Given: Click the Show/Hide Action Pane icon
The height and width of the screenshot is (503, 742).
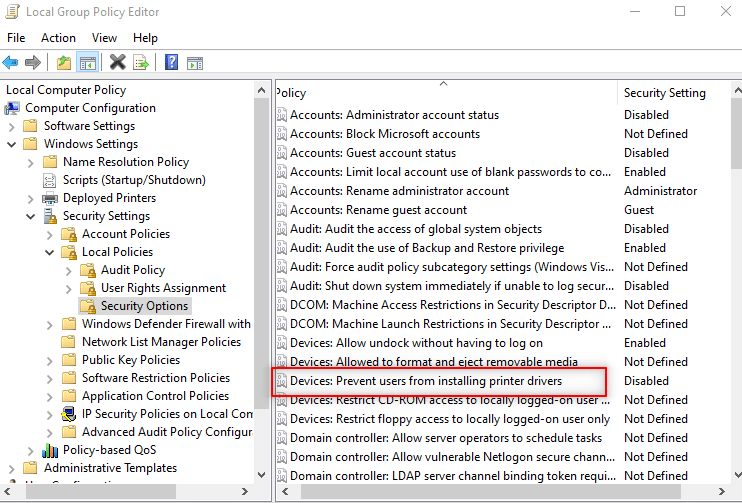Looking at the screenshot, I should pos(195,63).
